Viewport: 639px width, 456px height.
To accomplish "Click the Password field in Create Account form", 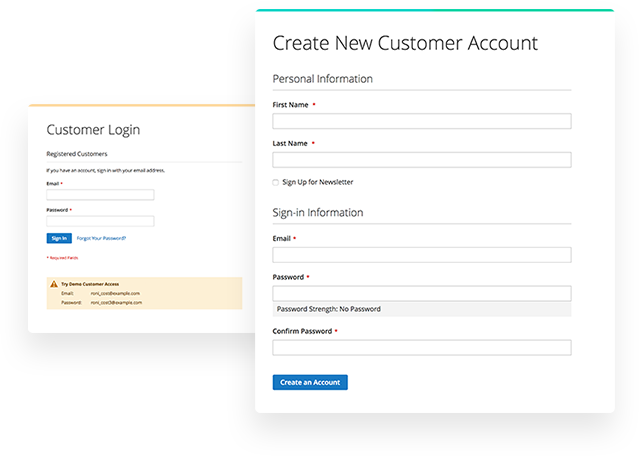I will 422,293.
